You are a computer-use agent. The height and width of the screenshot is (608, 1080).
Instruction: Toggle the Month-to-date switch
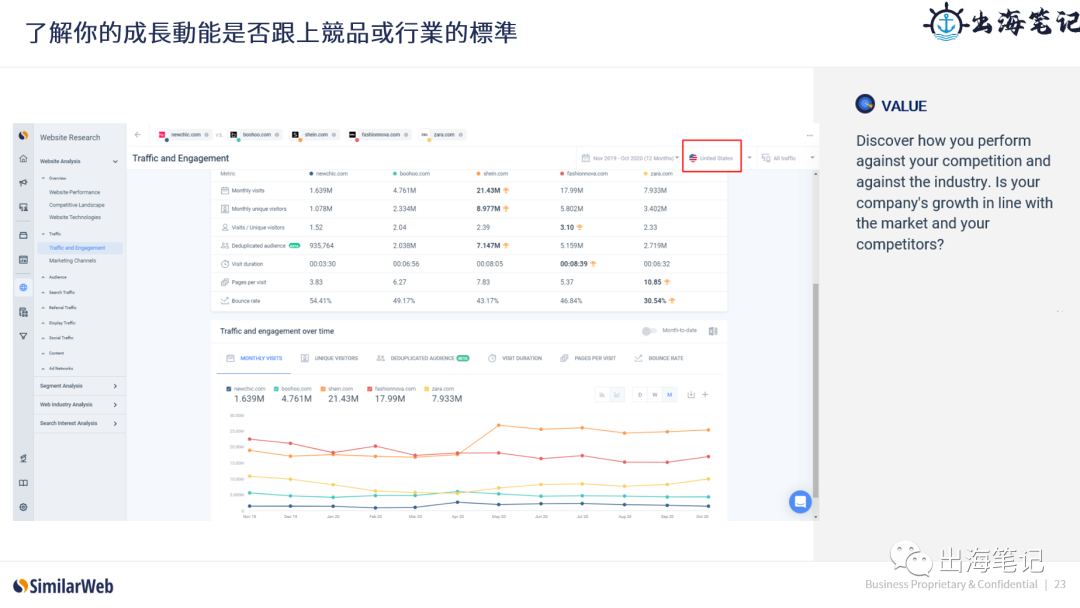pyautogui.click(x=649, y=330)
